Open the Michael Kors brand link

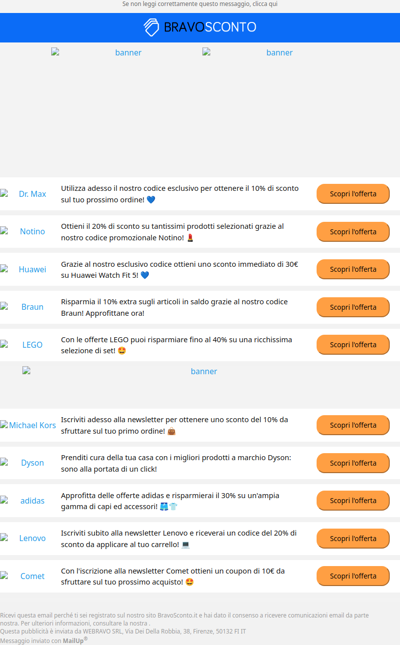pos(28,425)
